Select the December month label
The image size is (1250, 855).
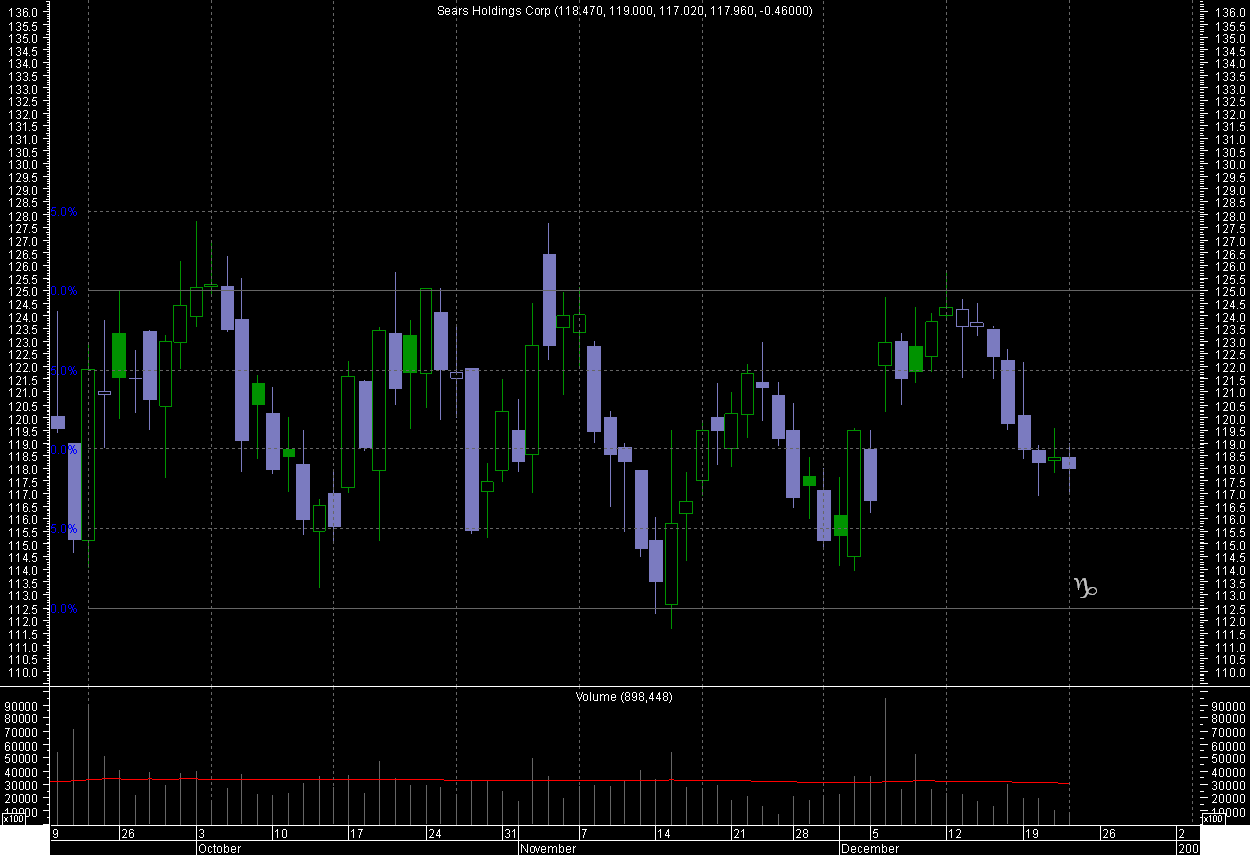869,848
